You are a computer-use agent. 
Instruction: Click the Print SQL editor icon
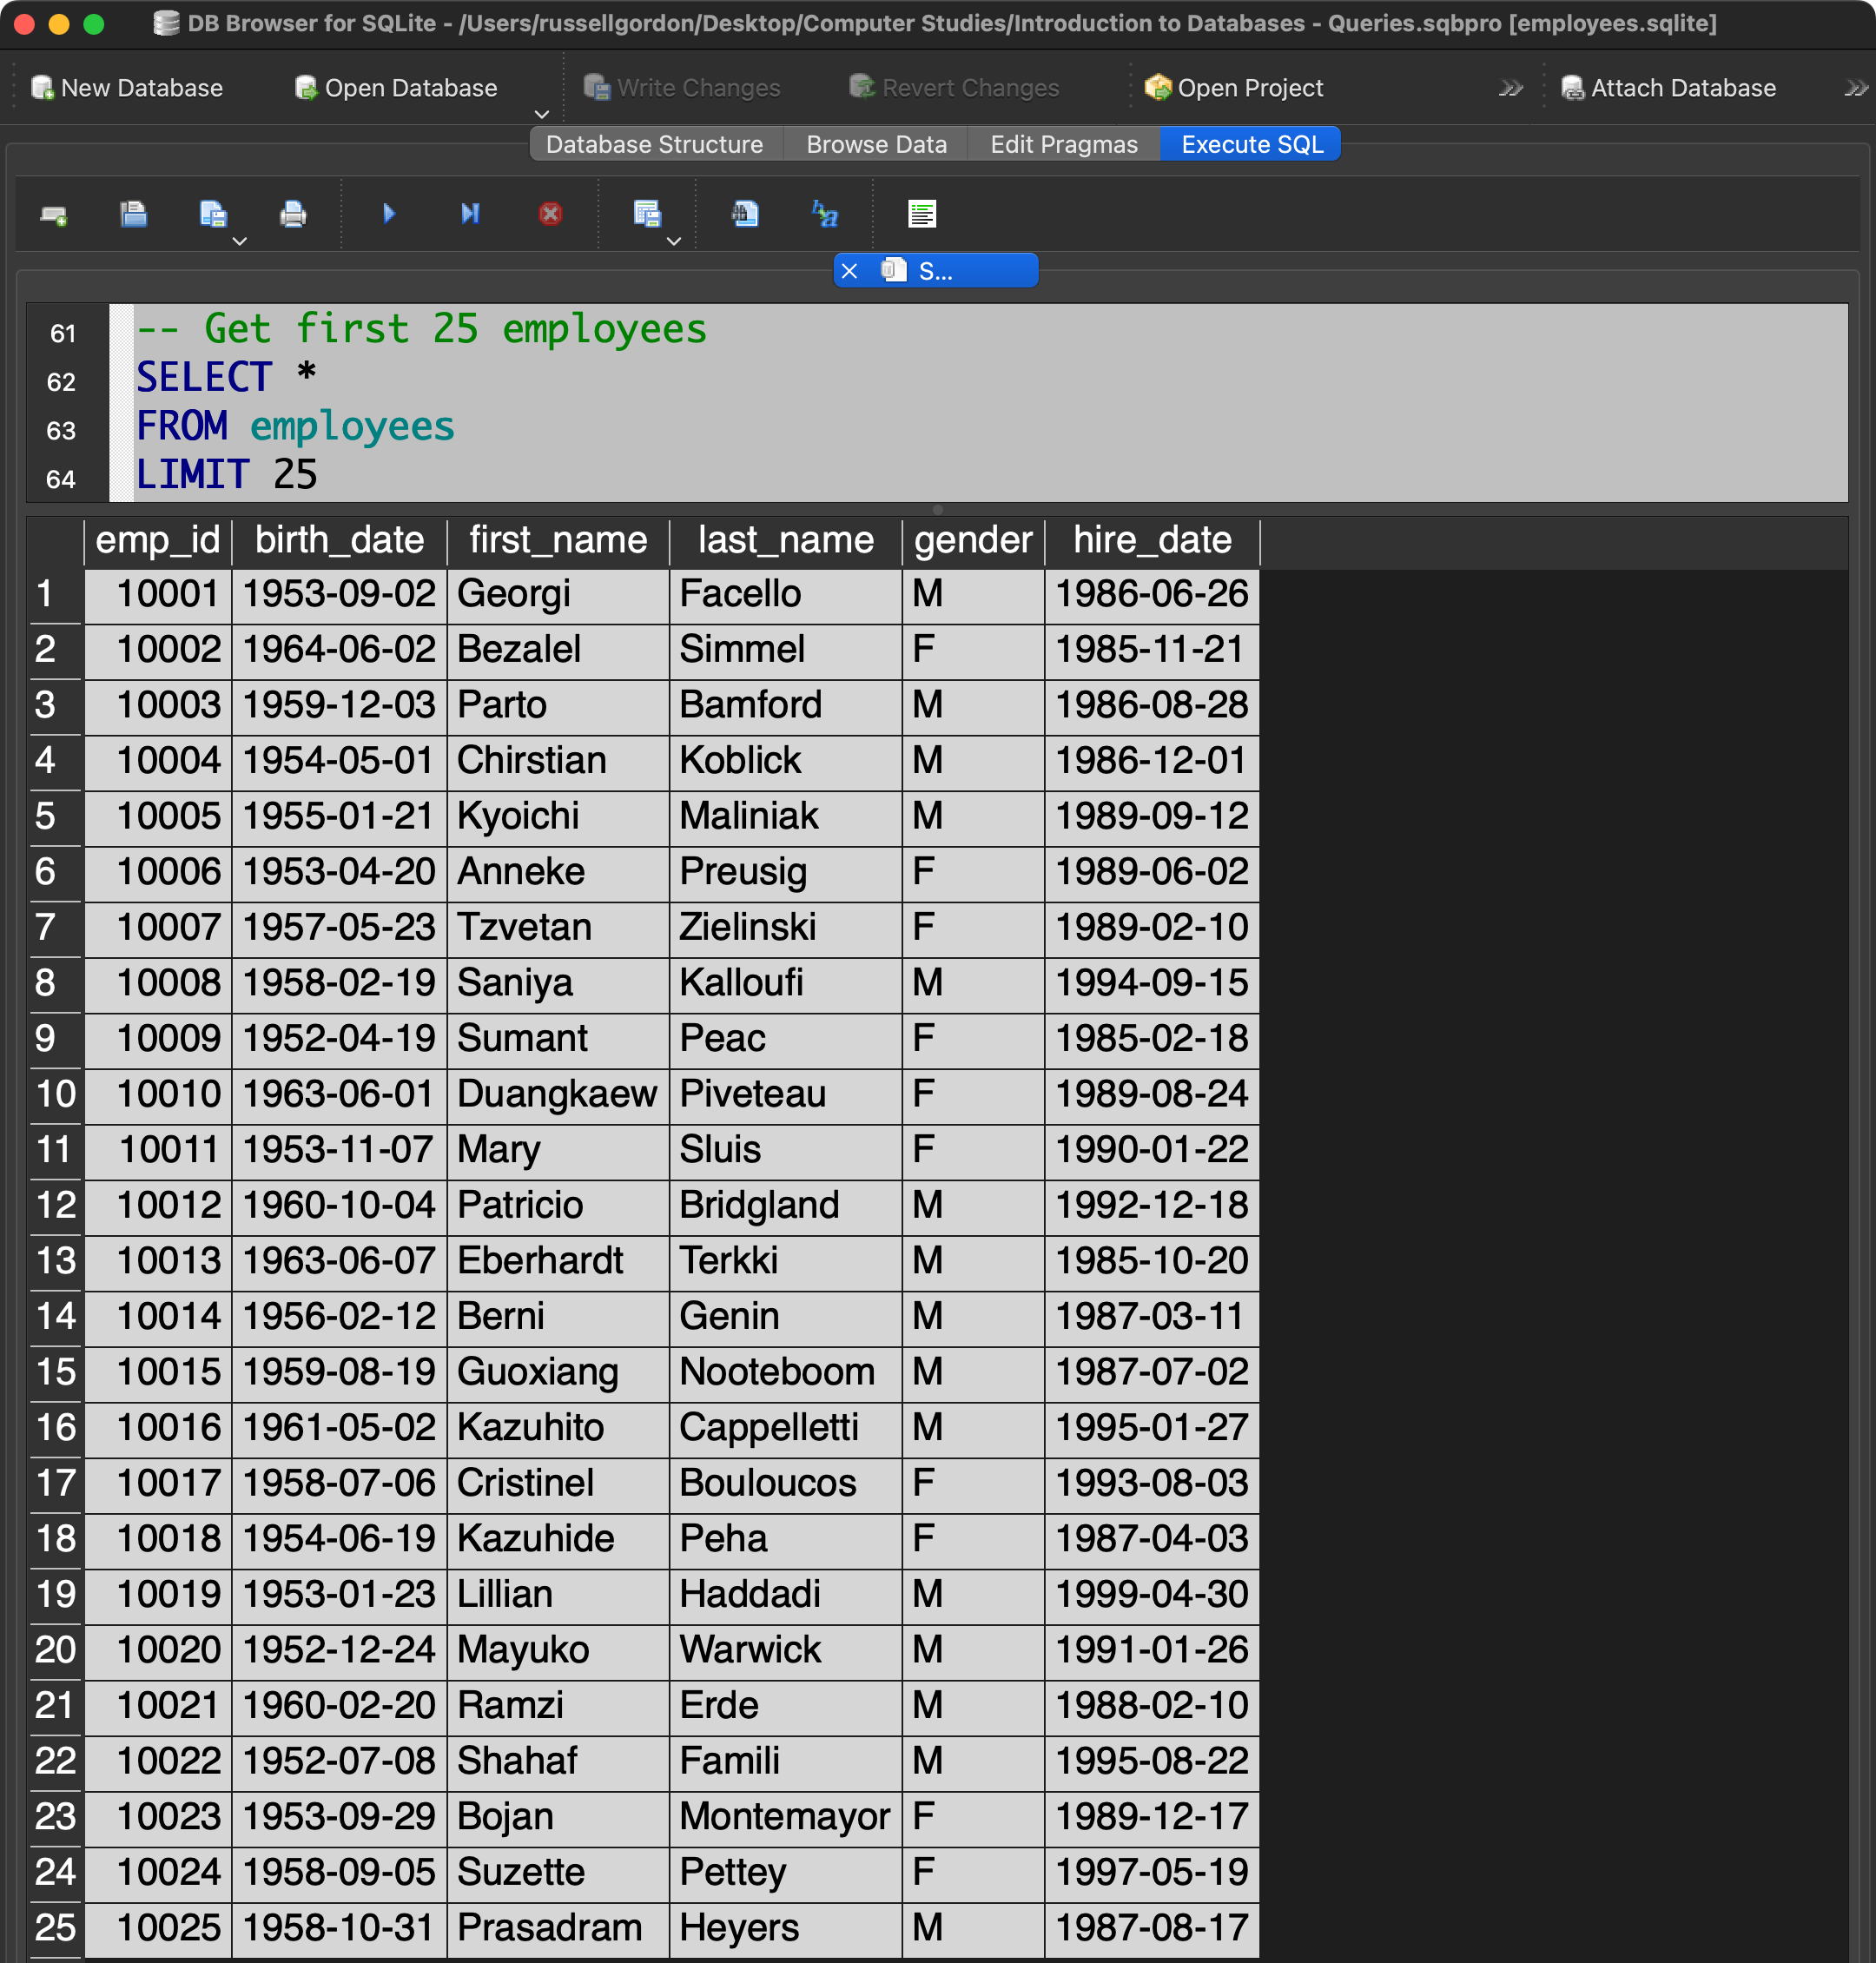(293, 214)
